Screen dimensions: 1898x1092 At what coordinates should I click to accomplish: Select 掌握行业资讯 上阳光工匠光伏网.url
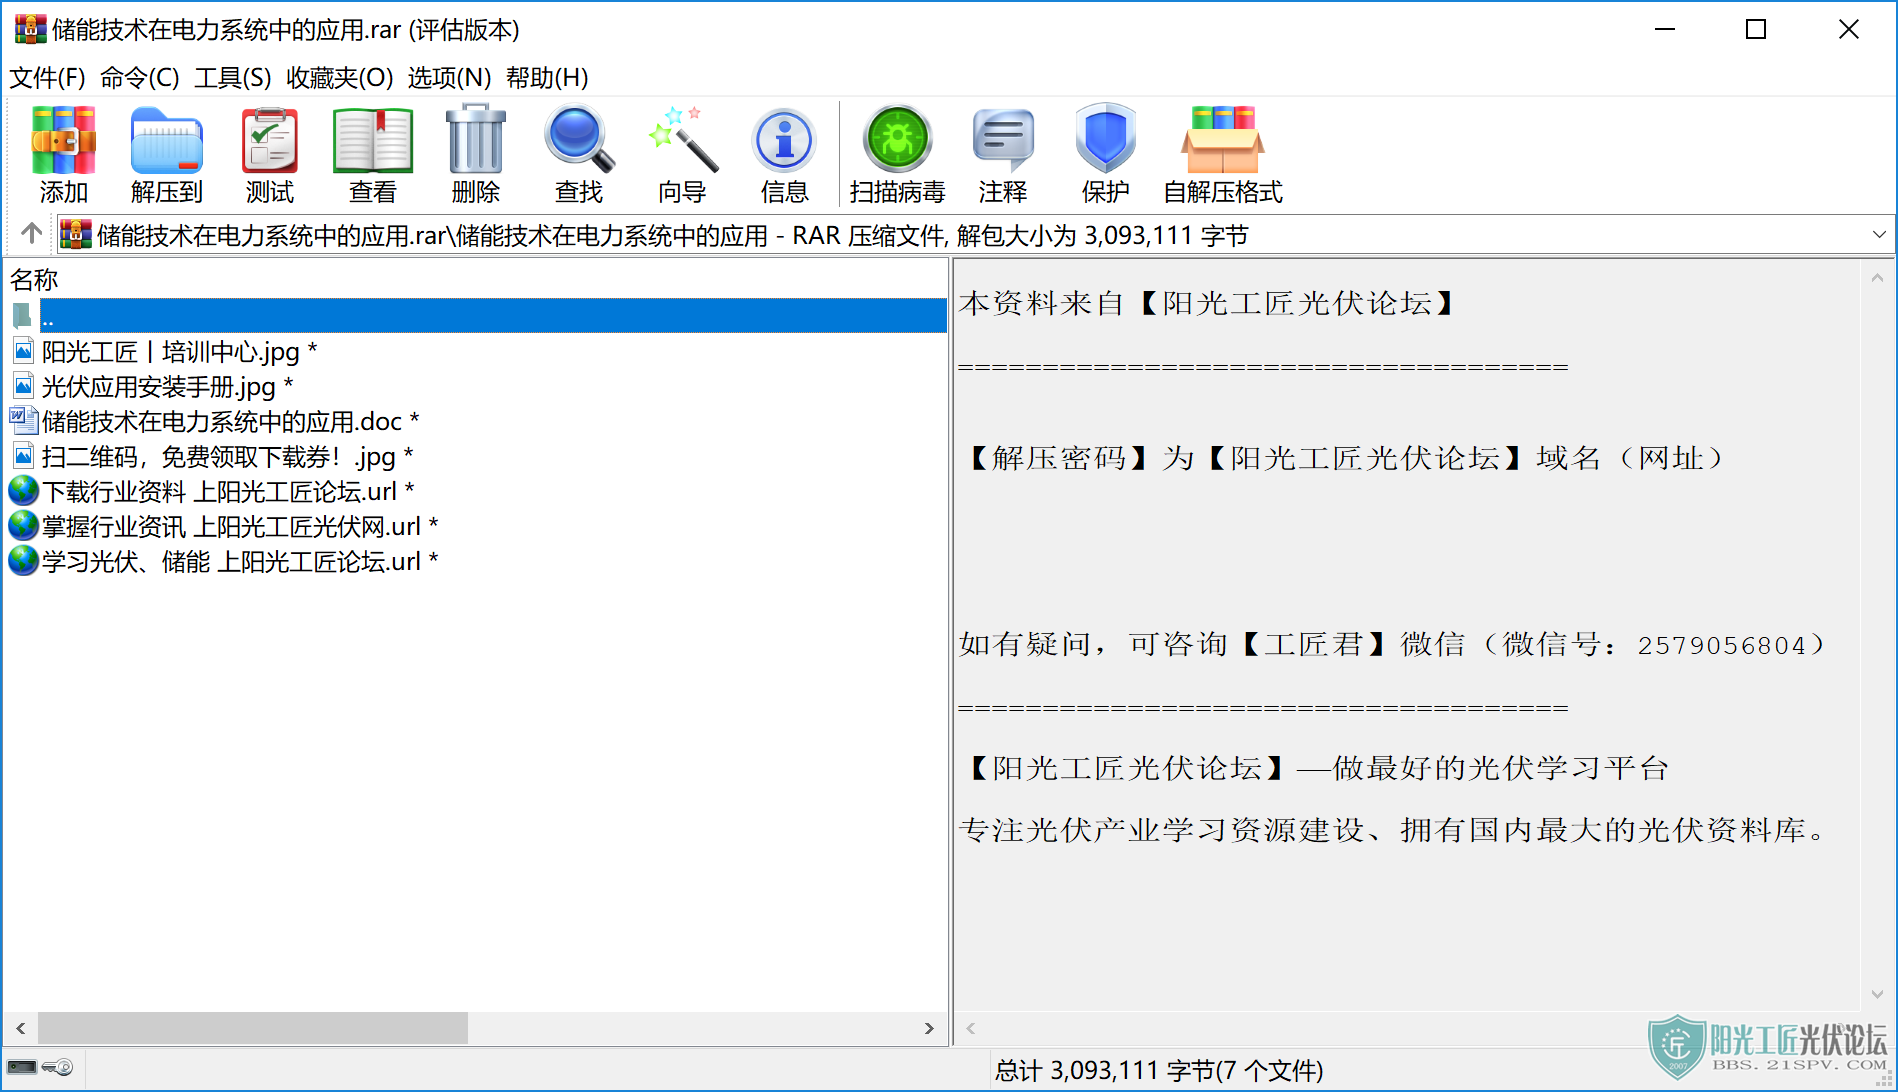click(x=240, y=527)
